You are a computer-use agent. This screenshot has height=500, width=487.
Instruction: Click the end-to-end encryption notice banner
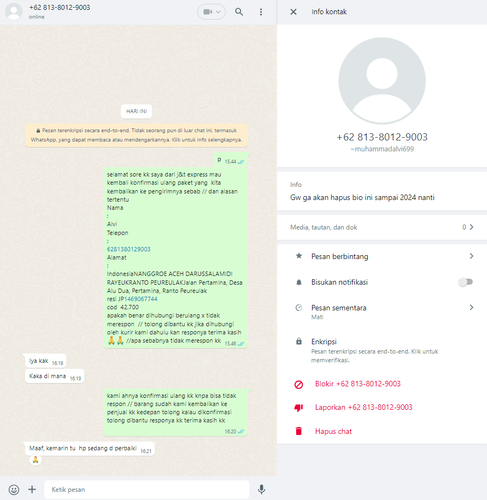(x=136, y=135)
